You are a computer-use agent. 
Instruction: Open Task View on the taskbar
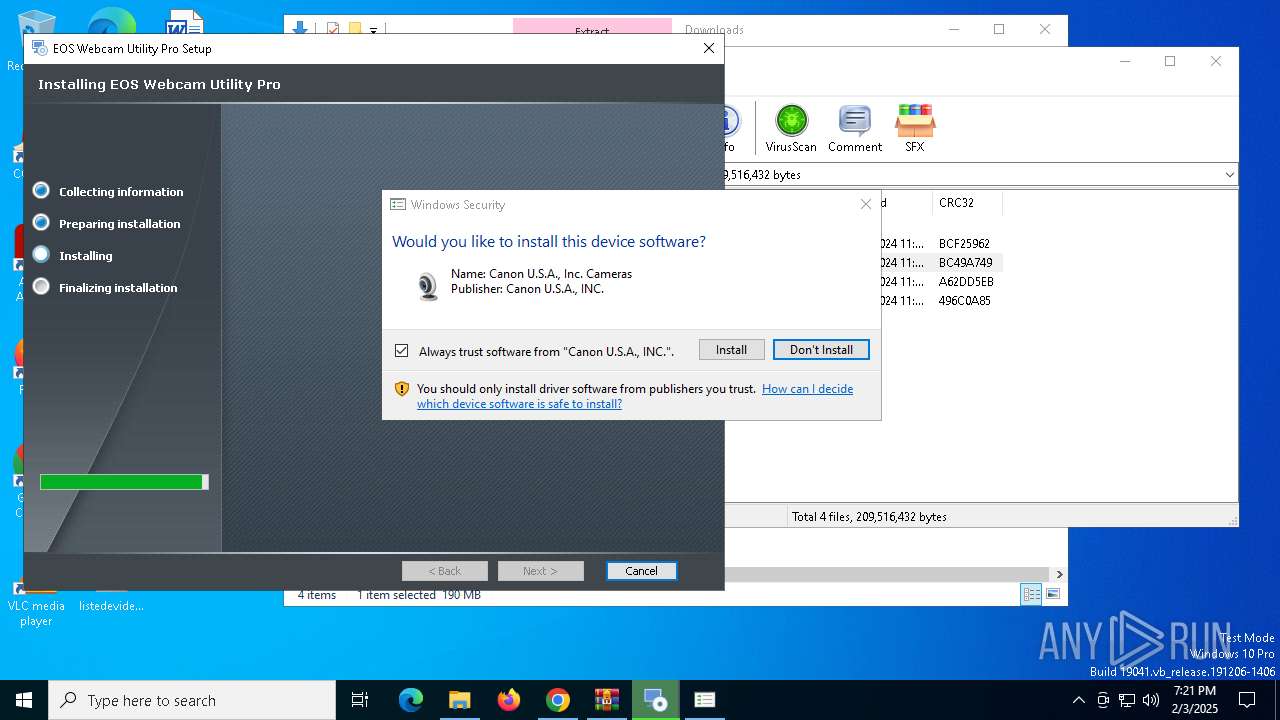point(360,700)
